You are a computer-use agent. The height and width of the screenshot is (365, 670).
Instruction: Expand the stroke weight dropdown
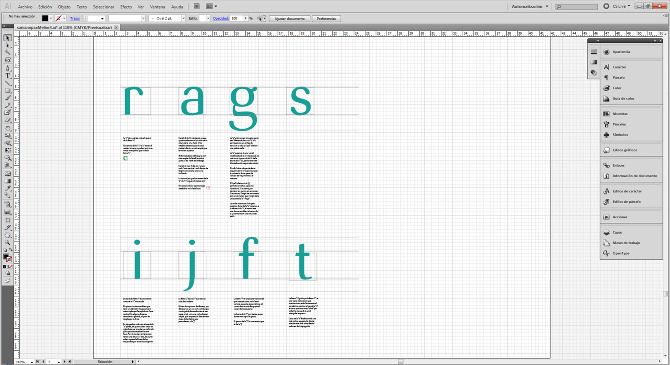tap(102, 19)
